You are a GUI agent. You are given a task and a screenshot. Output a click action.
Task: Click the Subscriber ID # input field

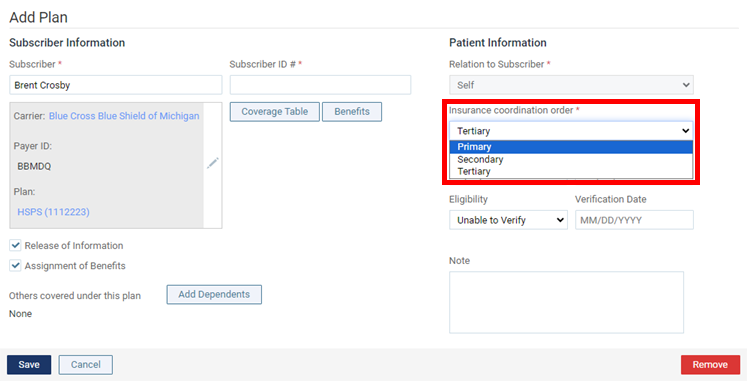321,85
